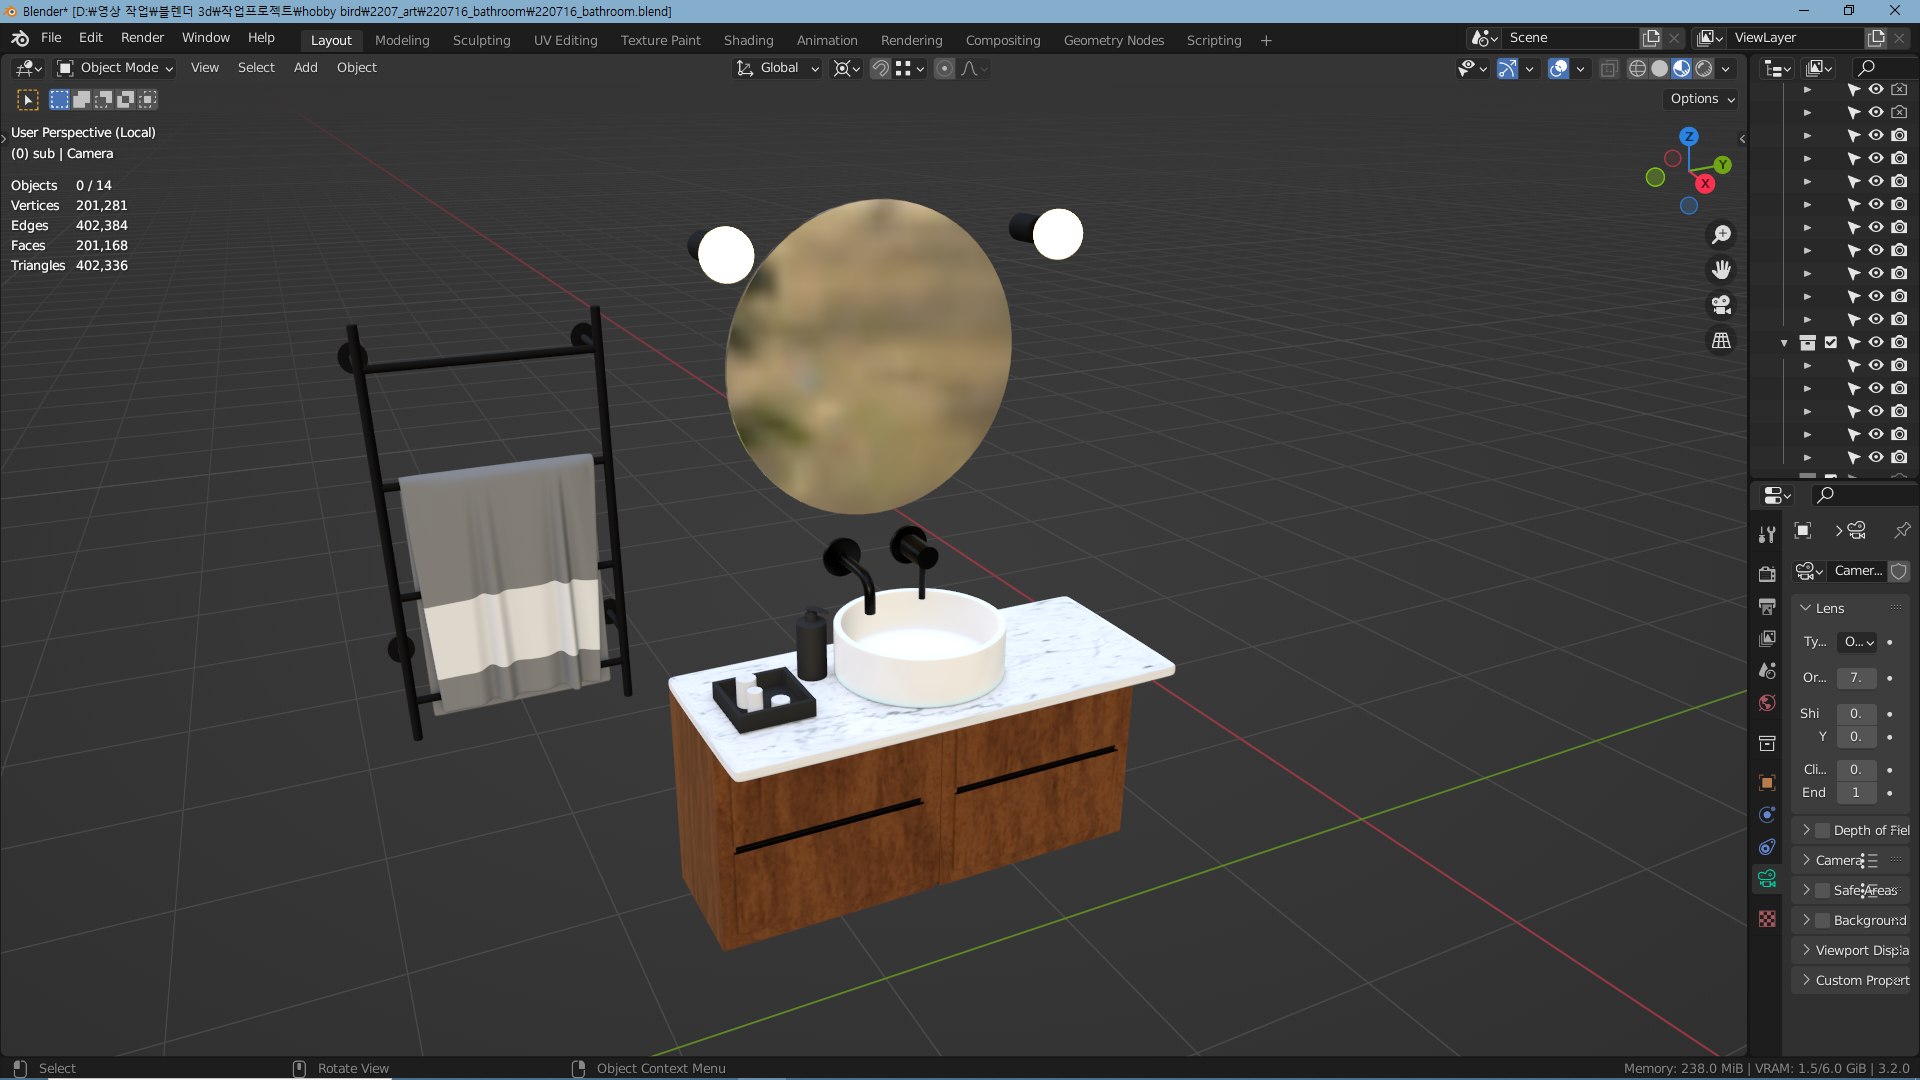The image size is (1920, 1080).
Task: Open the Object Constraints properties tab
Action: [1767, 847]
